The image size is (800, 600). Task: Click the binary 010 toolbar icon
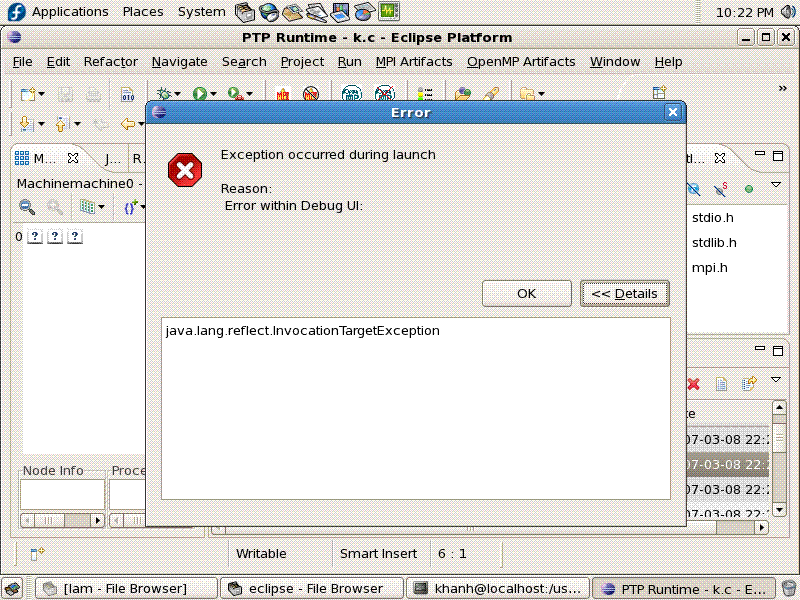(127, 94)
